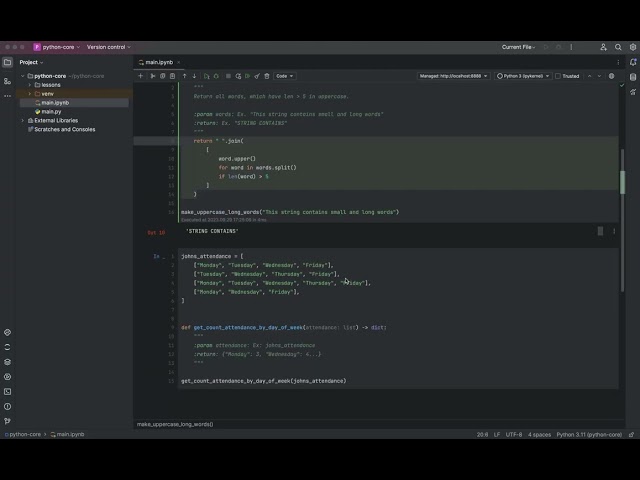Open the title bar vertical-dots menu
640x480 pixels.
pos(571,47)
